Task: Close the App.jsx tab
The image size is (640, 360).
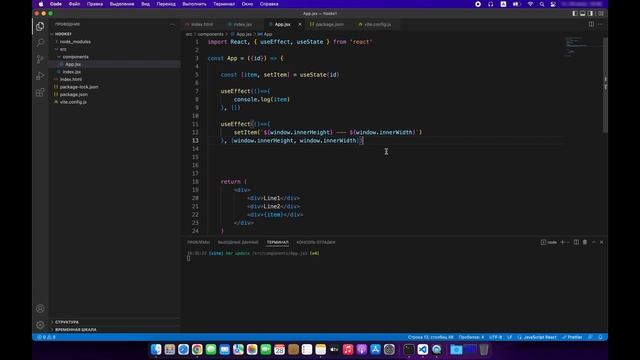Action: pos(300,24)
